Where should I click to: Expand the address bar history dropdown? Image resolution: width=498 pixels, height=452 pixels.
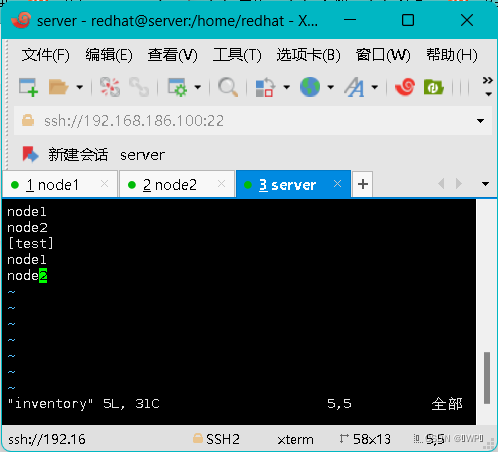(x=480, y=121)
